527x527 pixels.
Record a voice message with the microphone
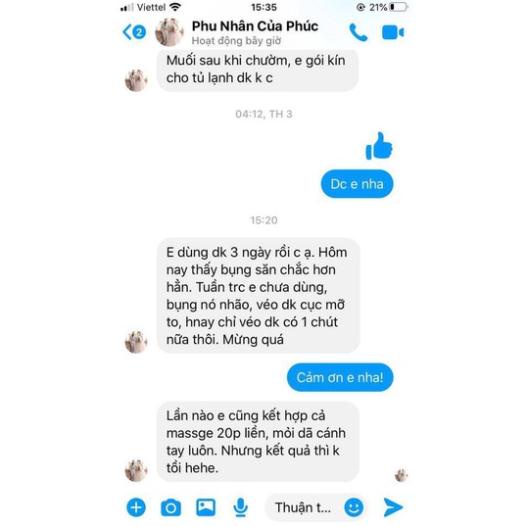(240, 507)
